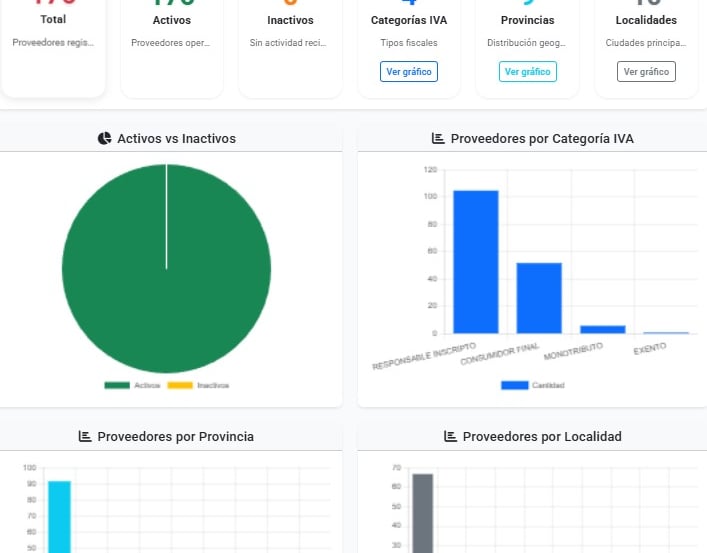Click the 'Activos vs Inactivos' chart title
Screen dimensions: 707x553
point(177,138)
